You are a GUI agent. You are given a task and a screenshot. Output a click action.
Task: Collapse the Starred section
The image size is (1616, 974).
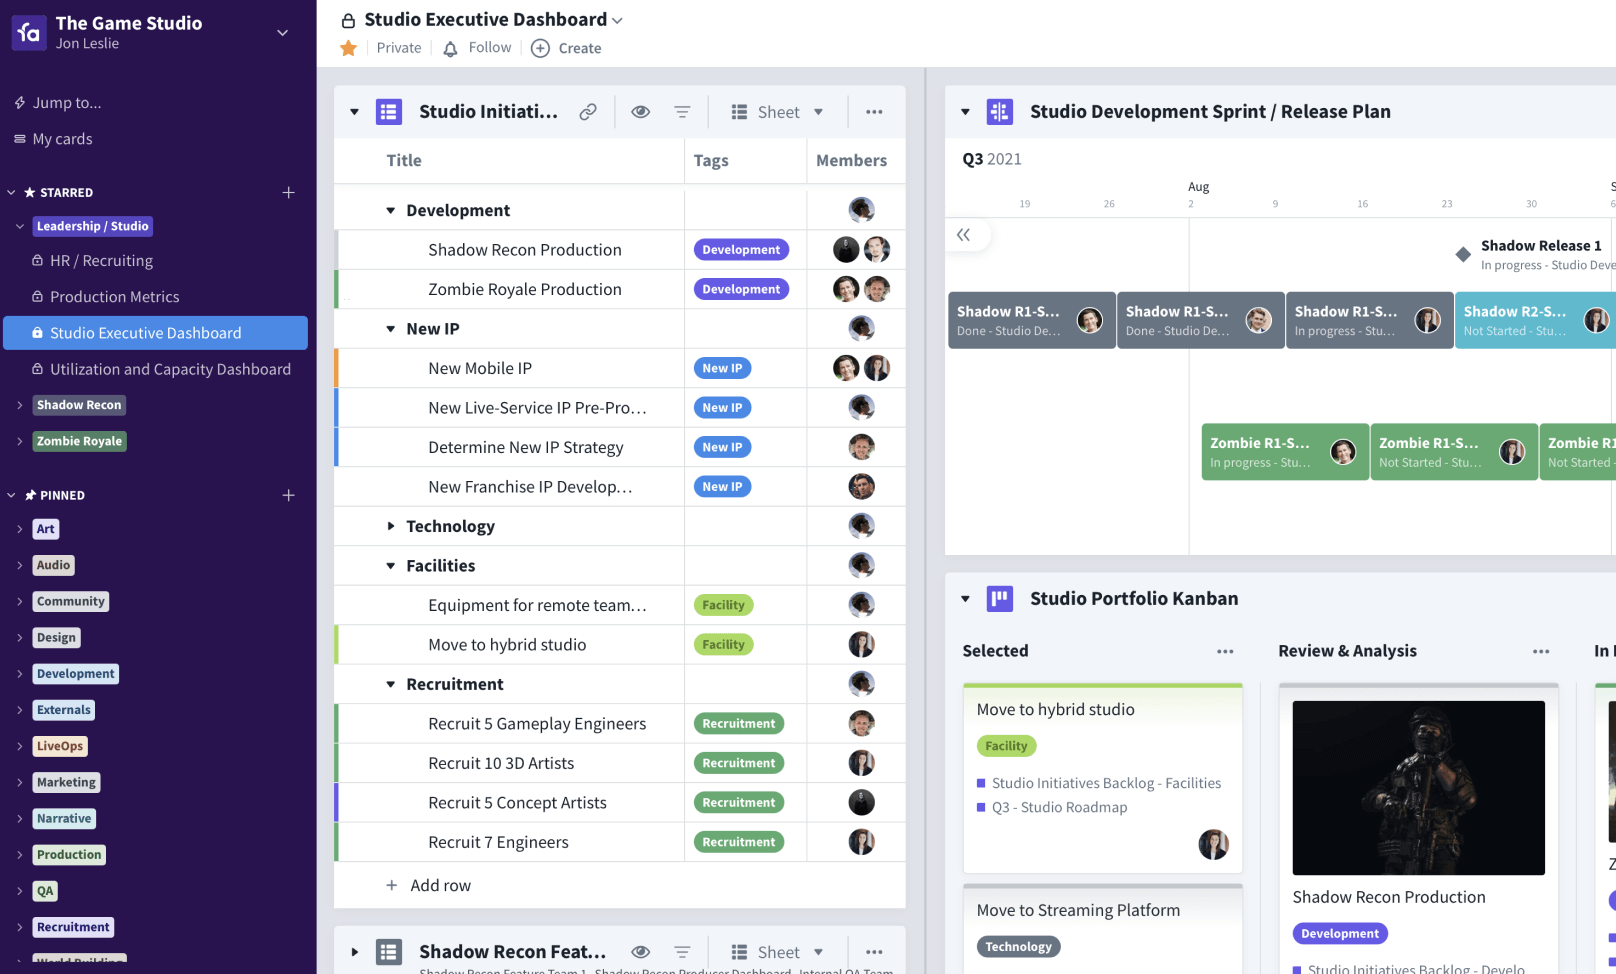[x=11, y=192]
